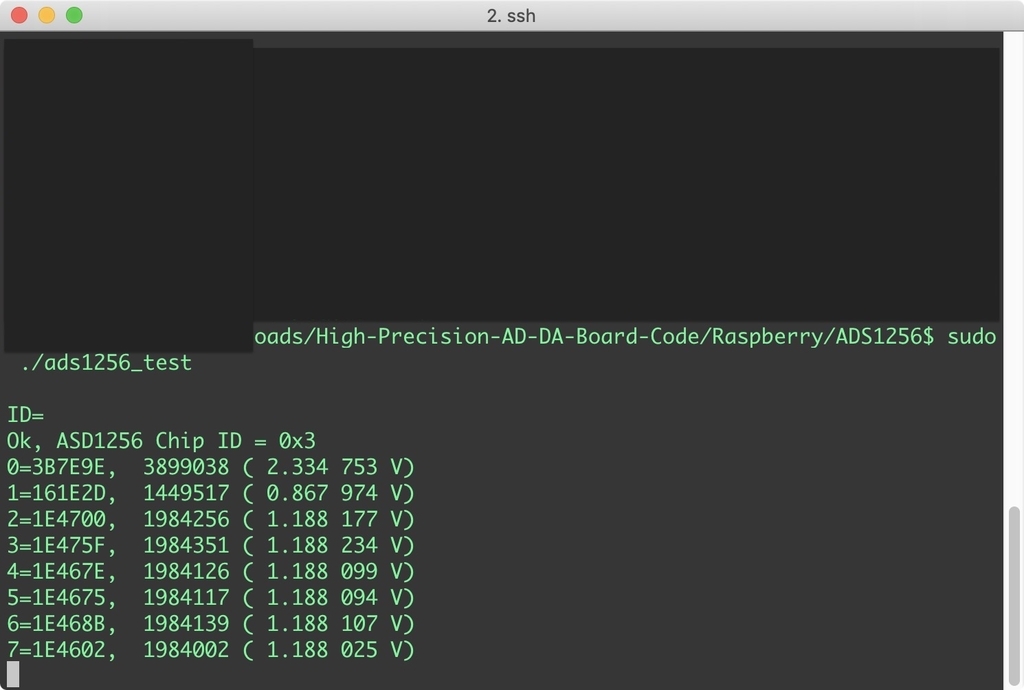Click the raw value '1984139'
The image size is (1024, 690).
click(186, 623)
